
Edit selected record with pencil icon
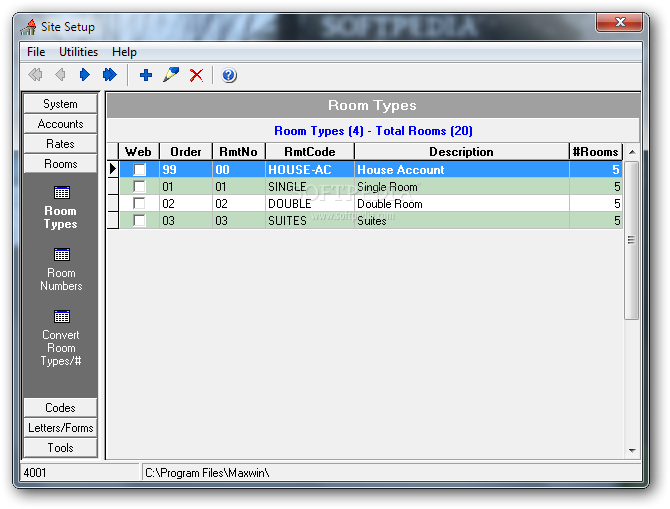pyautogui.click(x=171, y=75)
